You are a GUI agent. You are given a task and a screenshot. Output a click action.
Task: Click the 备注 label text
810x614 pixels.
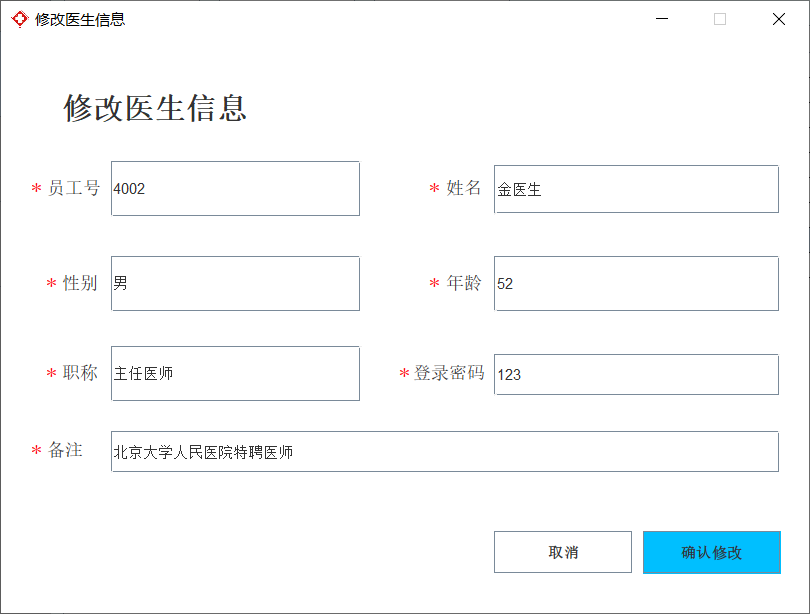click(x=65, y=450)
